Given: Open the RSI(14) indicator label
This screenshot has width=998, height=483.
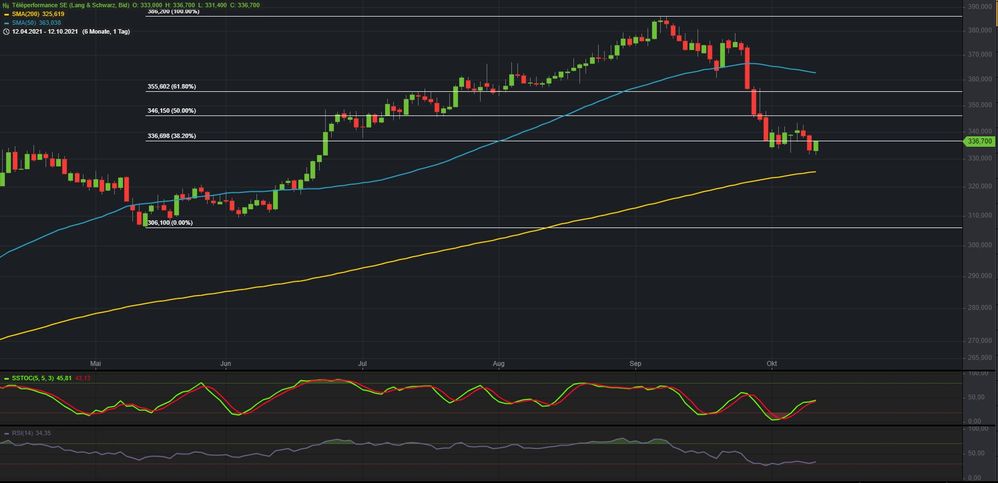Looking at the screenshot, I should click(x=24, y=432).
